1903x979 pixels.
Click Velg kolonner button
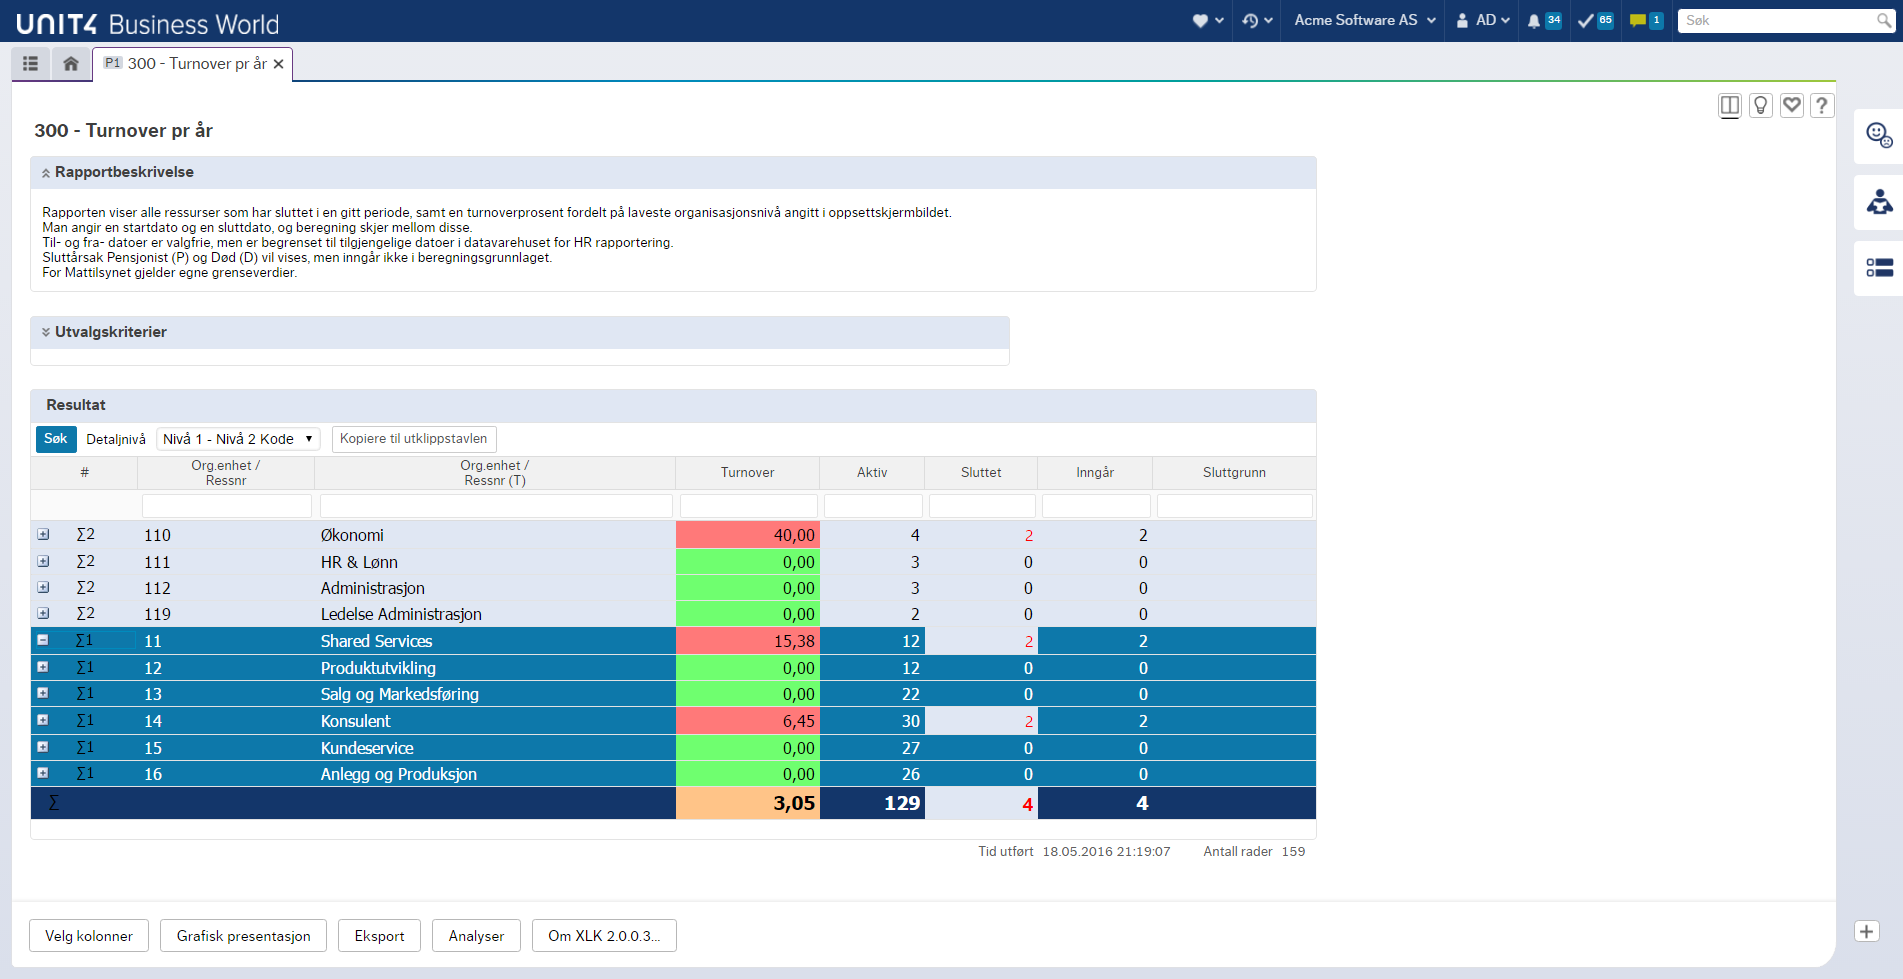89,936
